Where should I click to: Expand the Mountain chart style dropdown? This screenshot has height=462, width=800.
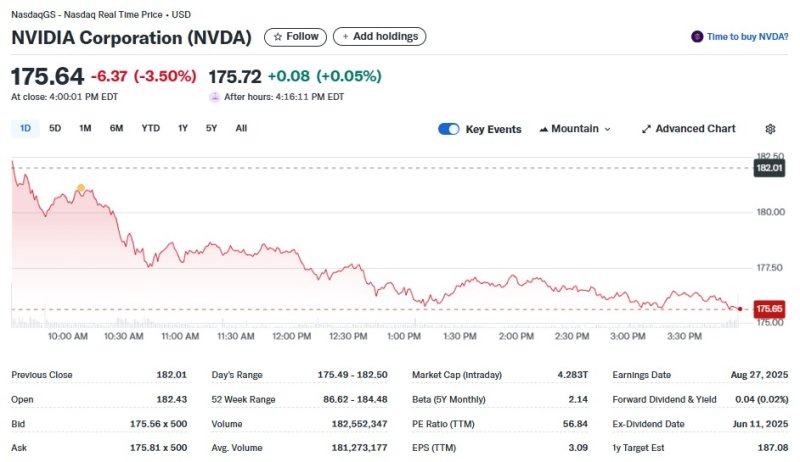point(607,129)
